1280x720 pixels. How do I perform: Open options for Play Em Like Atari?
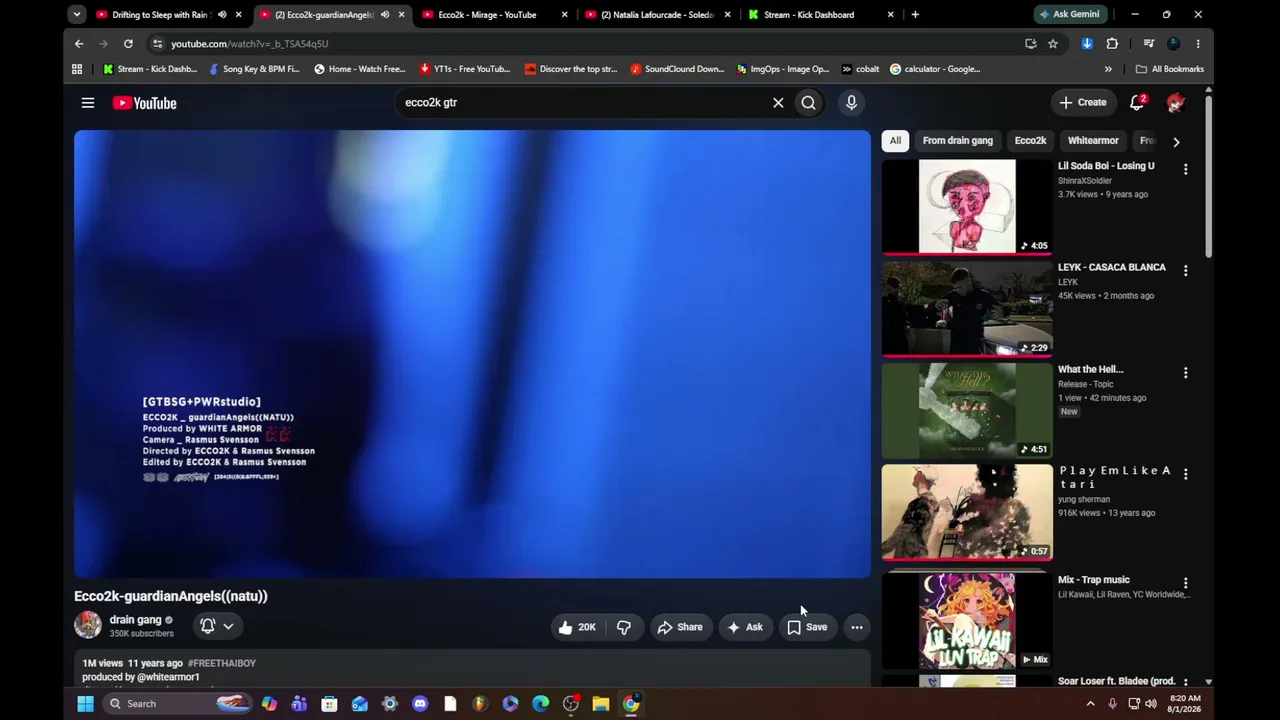pos(1185,474)
